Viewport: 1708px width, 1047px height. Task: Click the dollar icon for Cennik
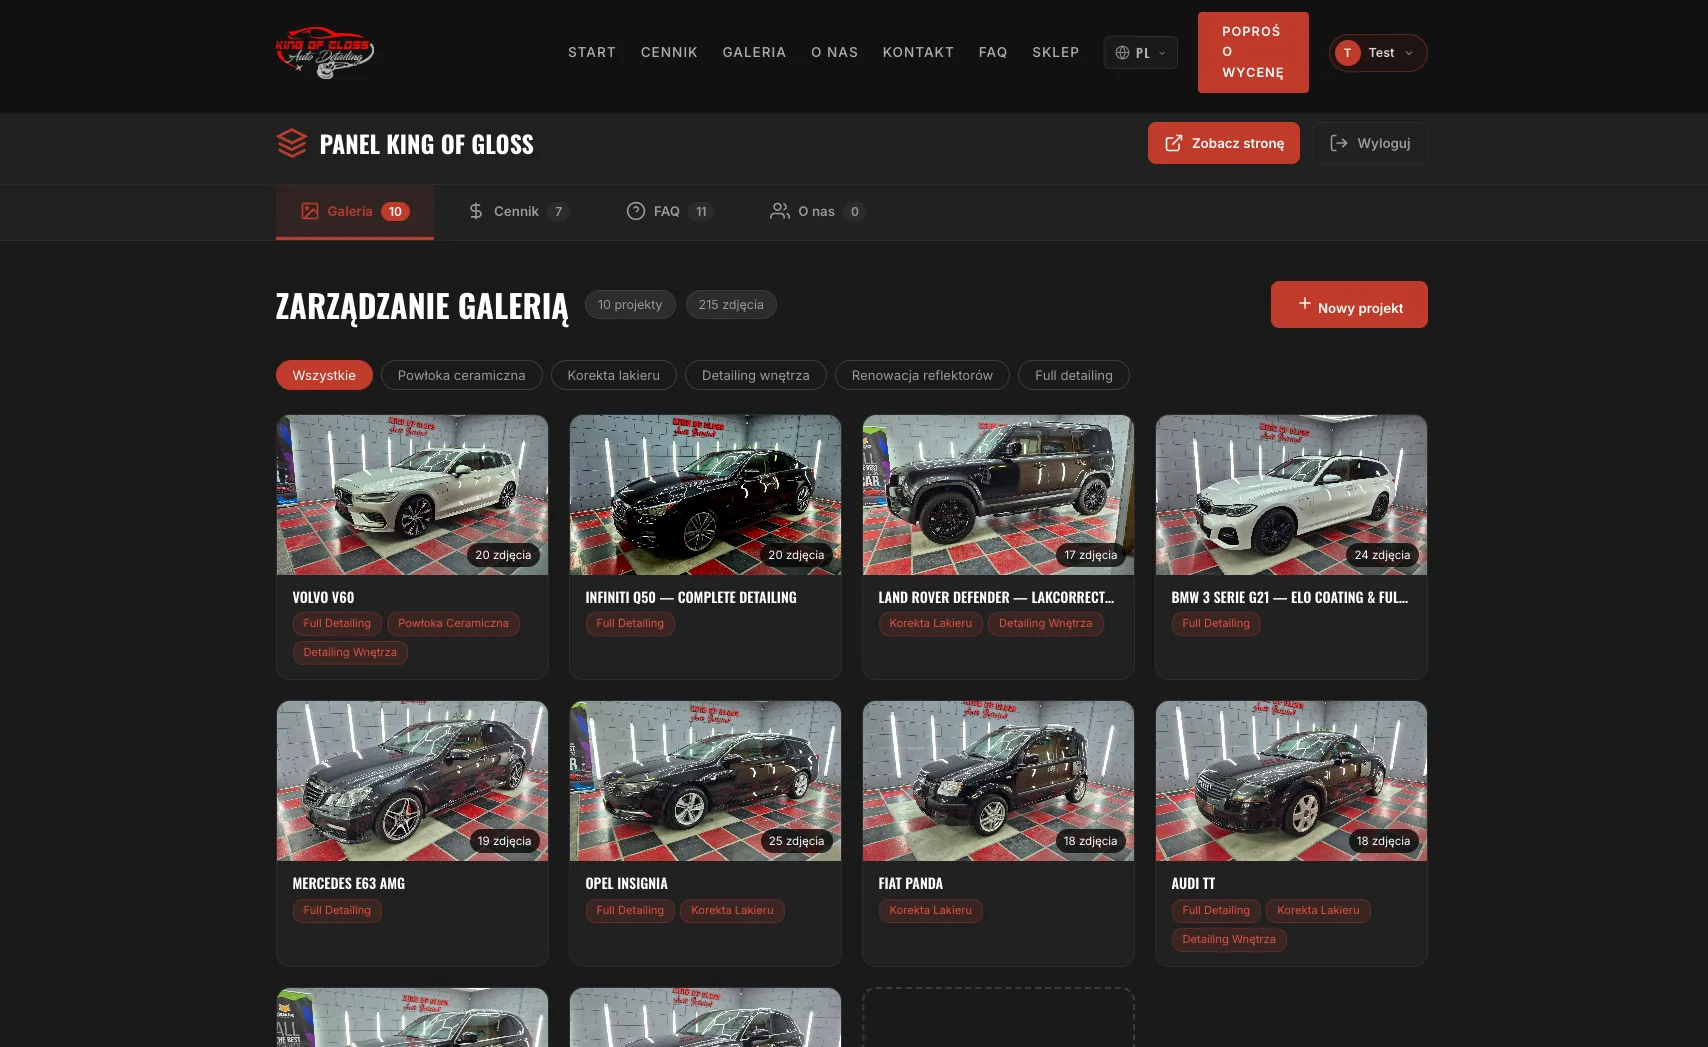(476, 211)
